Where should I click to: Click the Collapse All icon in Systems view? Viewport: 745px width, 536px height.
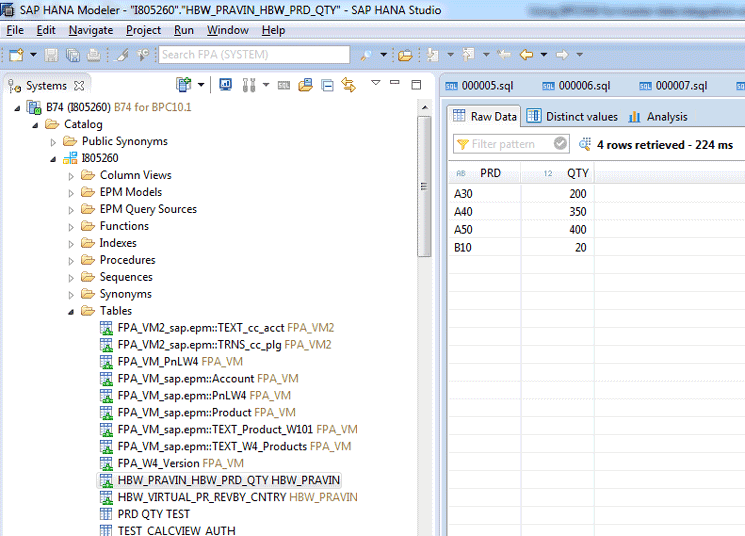click(x=327, y=85)
